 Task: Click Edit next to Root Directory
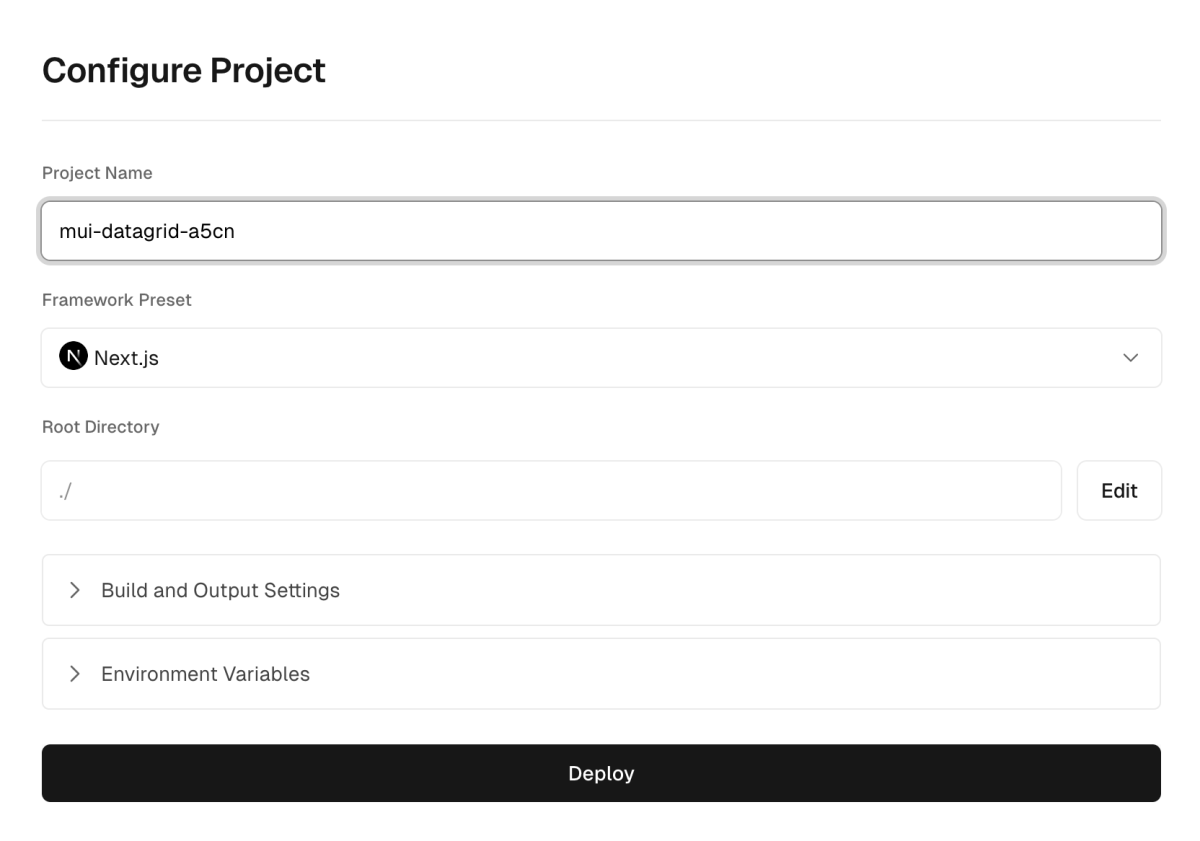(1119, 490)
